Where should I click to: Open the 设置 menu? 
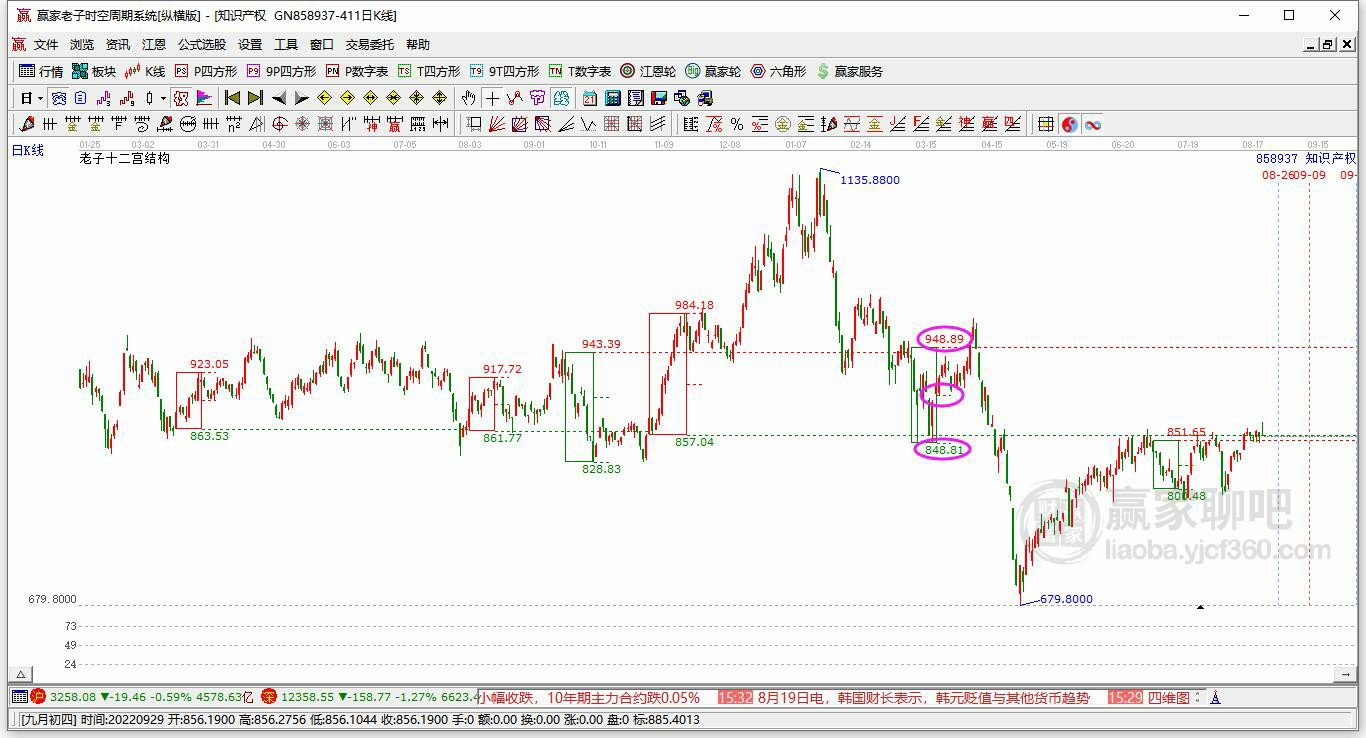[250, 45]
